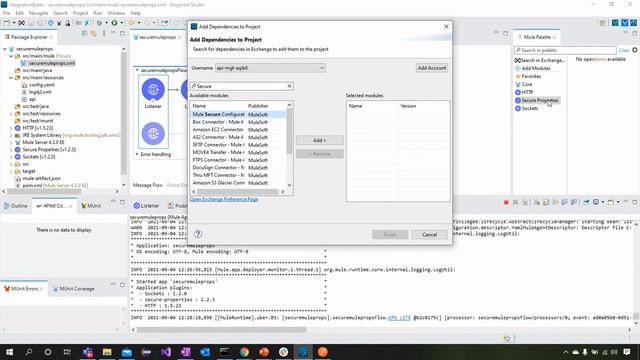This screenshot has width=640, height=360.
Task: Click Add Modules in Mule Palette
Action: [x=533, y=68]
